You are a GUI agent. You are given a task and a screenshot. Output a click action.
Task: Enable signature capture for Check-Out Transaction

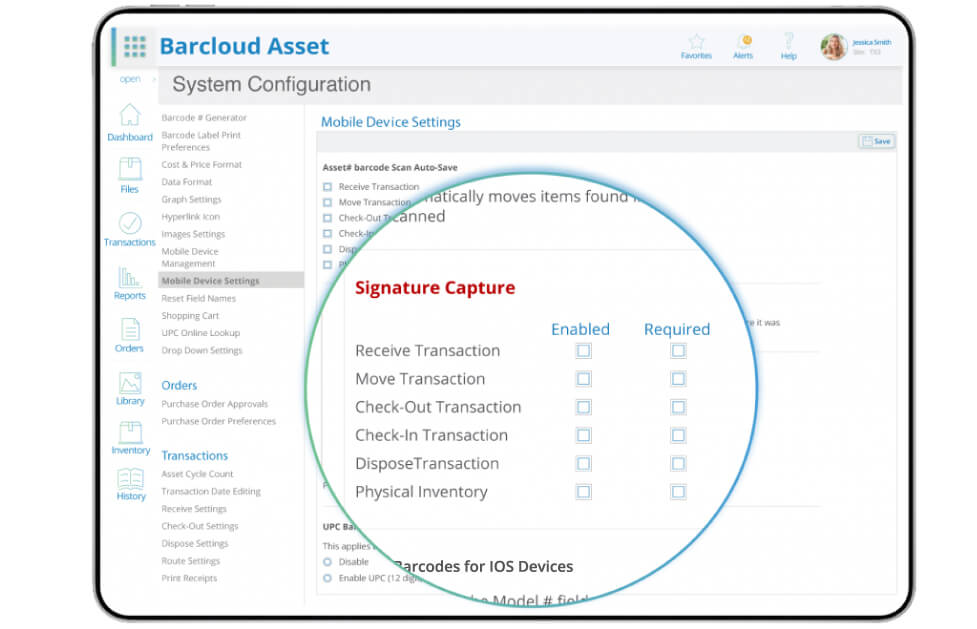click(583, 407)
